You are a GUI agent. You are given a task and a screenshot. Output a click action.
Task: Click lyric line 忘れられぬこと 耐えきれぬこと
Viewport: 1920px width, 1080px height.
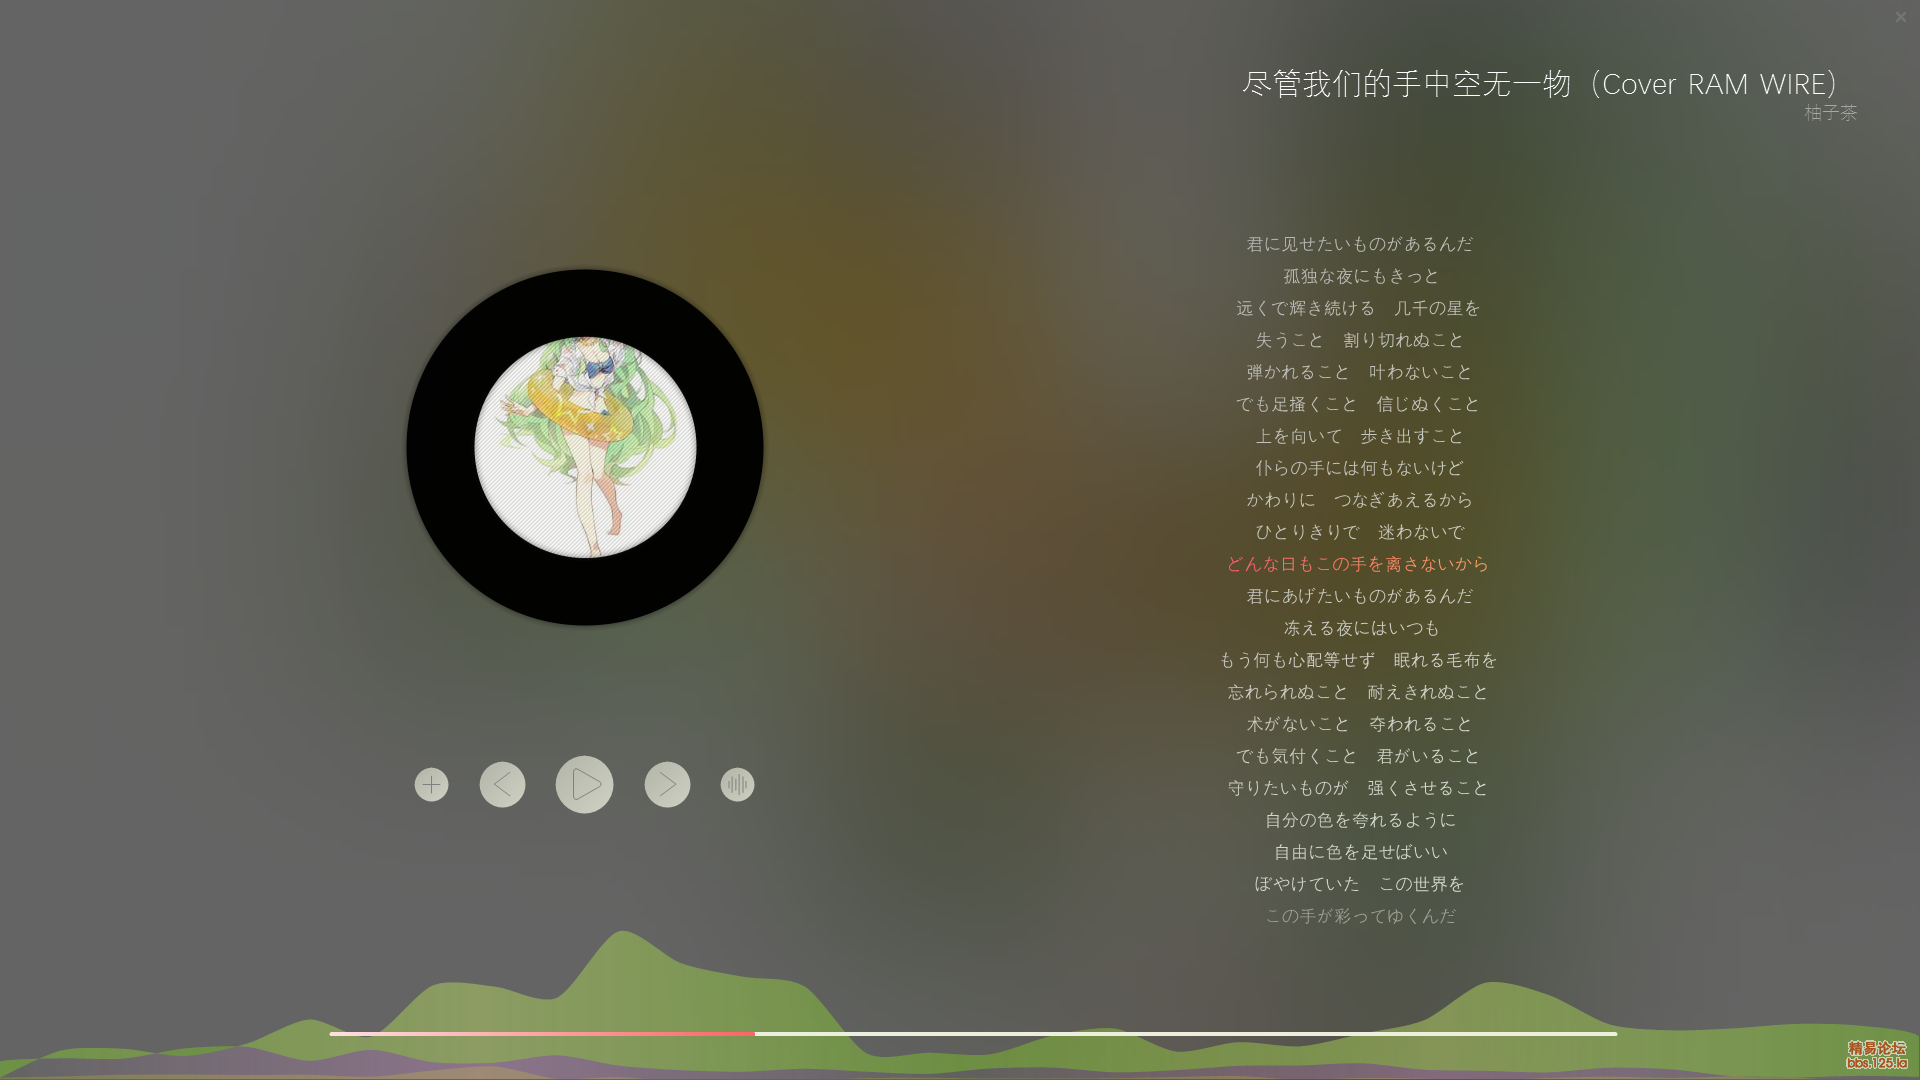(x=1358, y=692)
